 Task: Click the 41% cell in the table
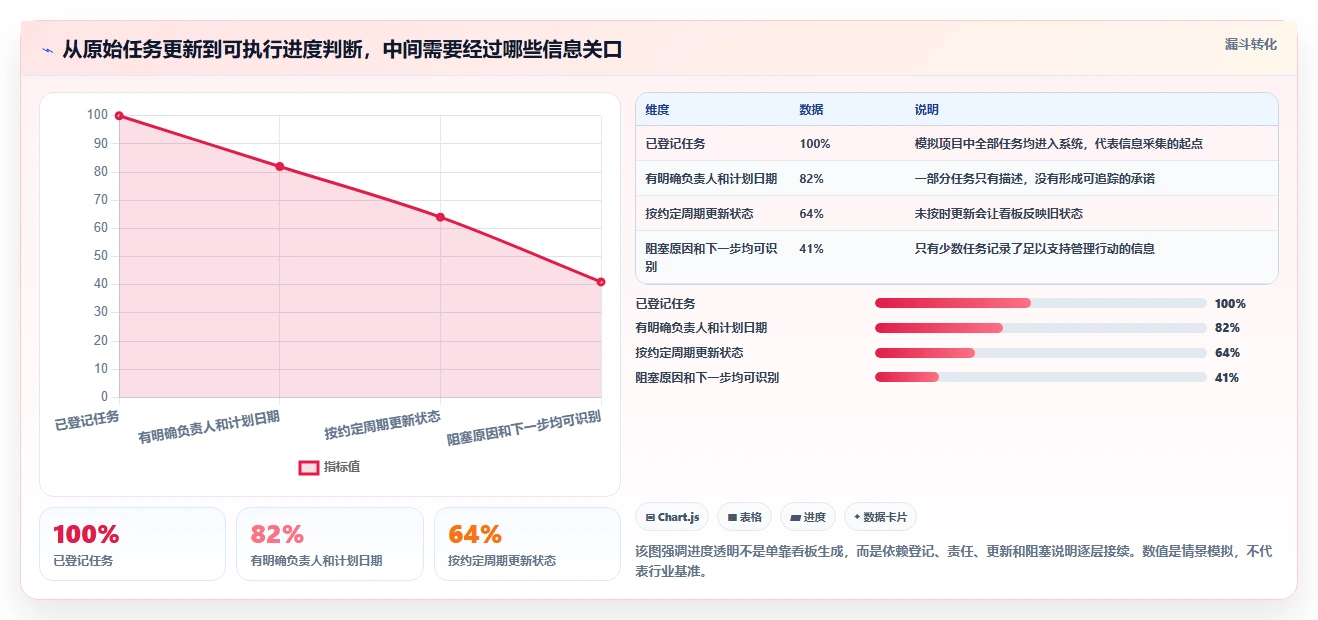[811, 249]
